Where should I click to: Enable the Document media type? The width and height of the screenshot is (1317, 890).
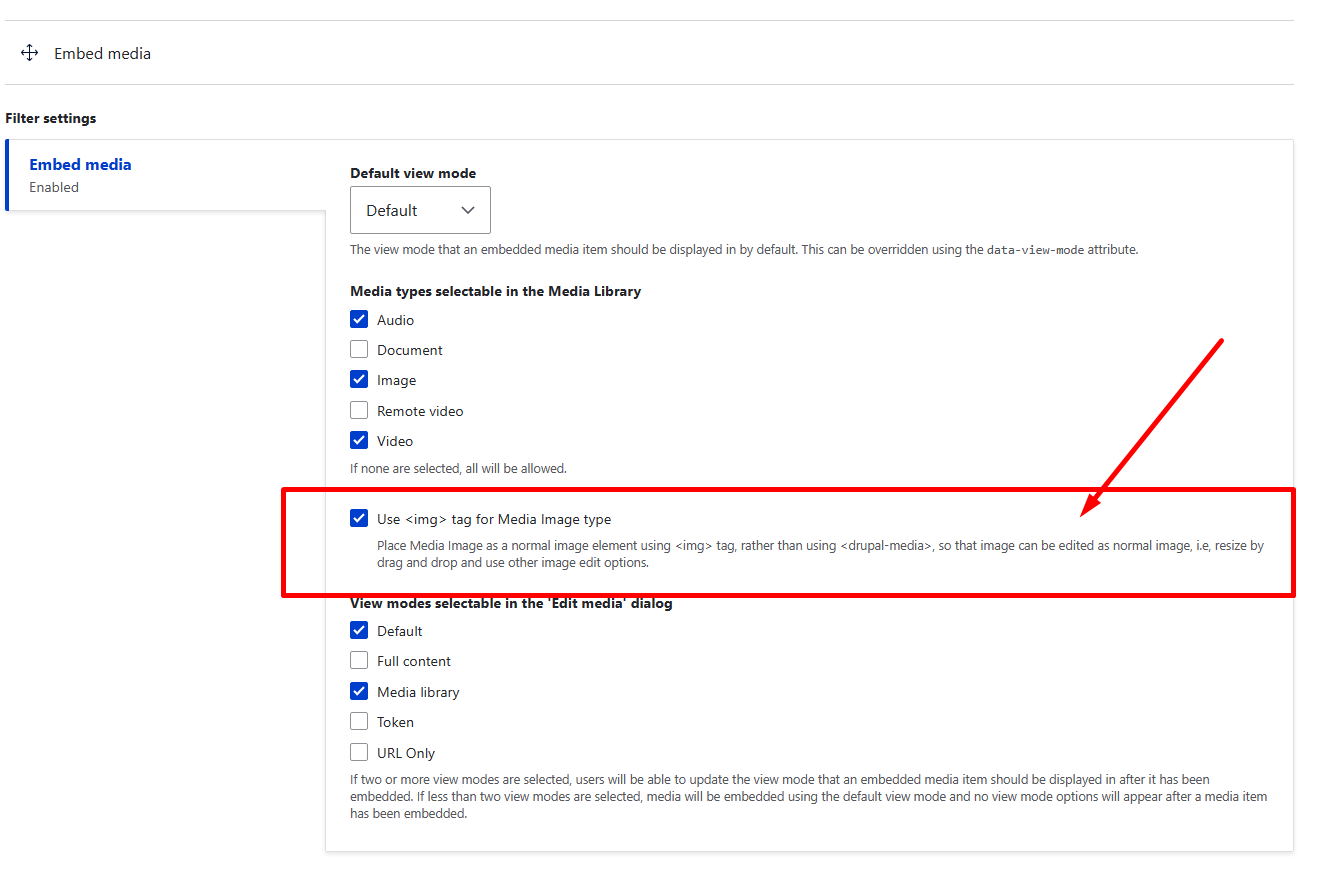[x=359, y=349]
